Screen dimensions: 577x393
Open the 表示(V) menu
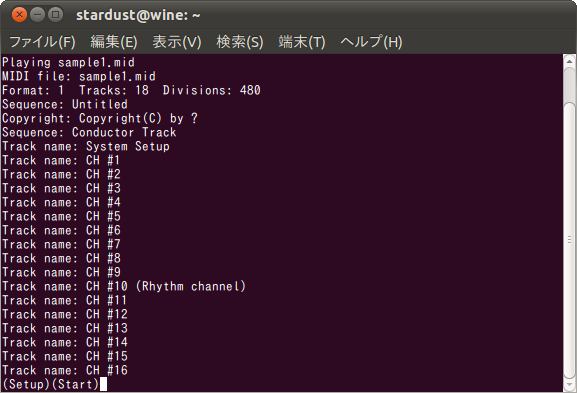click(177, 42)
